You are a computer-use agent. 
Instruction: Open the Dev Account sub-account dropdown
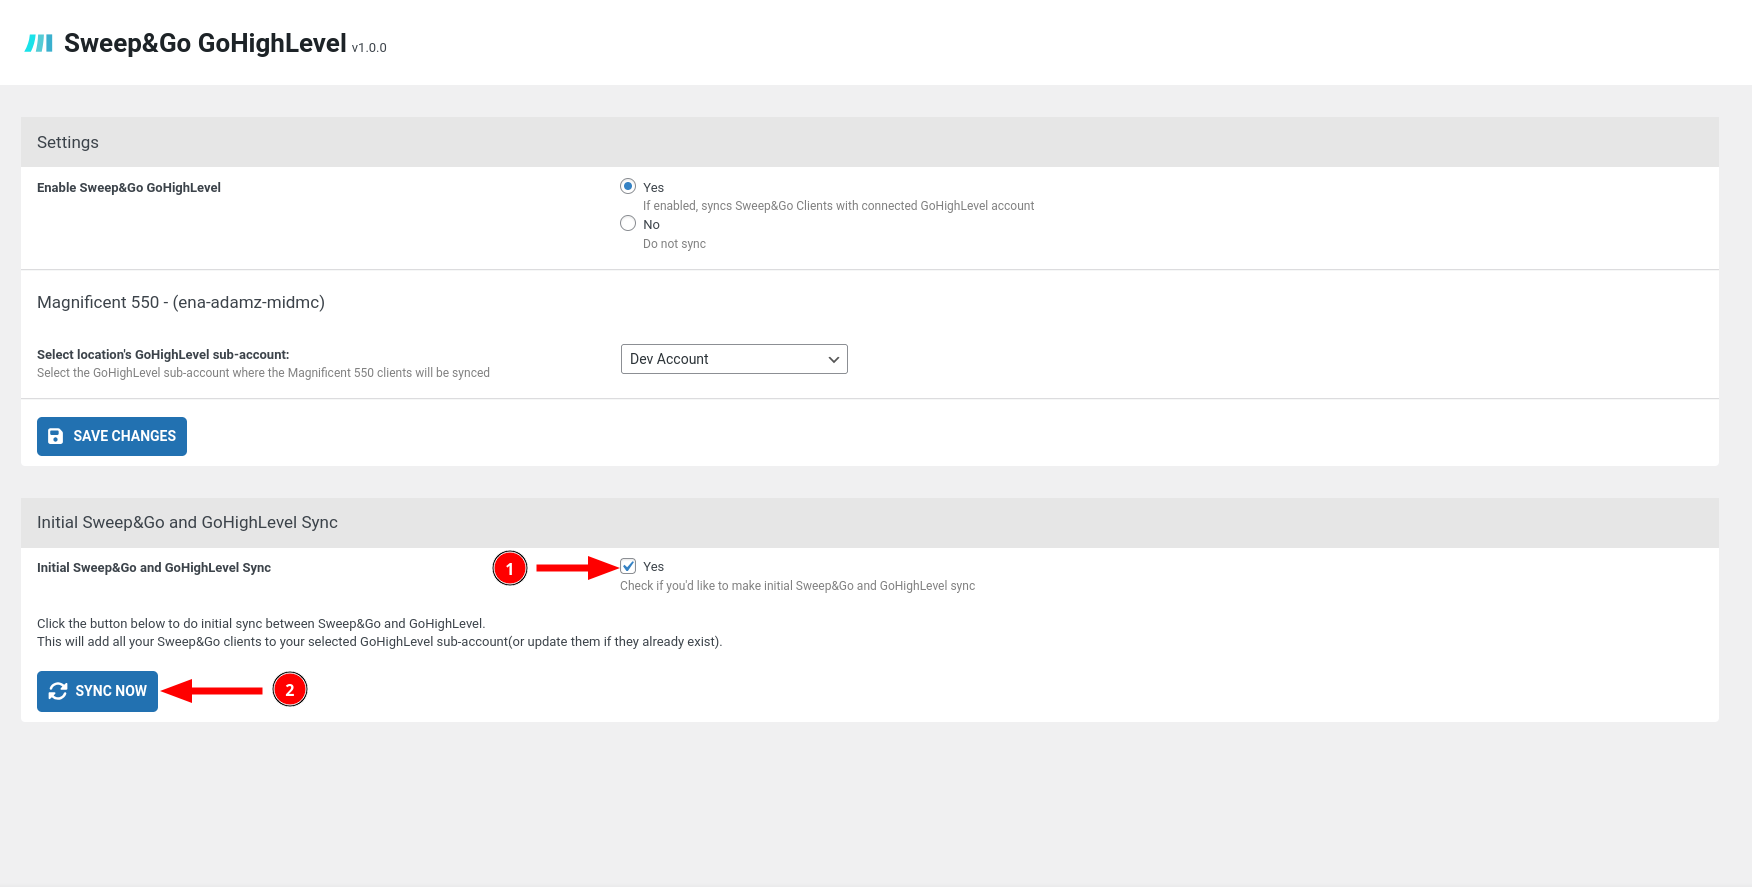click(x=734, y=359)
